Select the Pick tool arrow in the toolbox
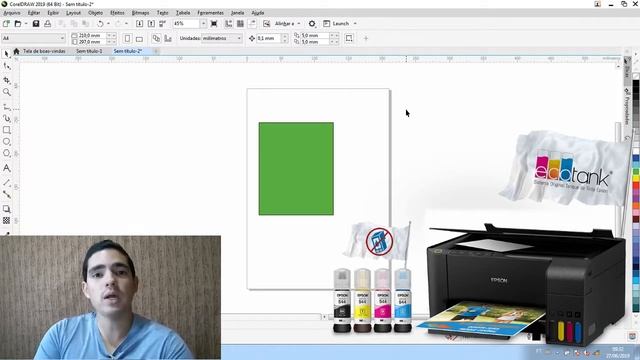640x360 pixels. pyautogui.click(x=7, y=54)
